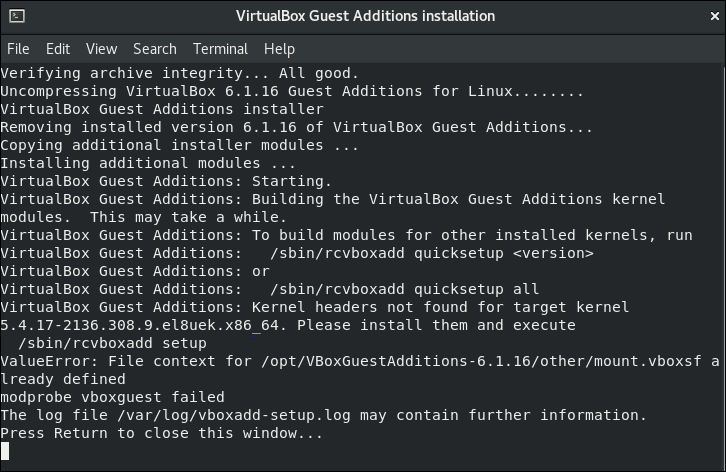Click 'Verifying archive integrity... All good.' line
Screen dimensions: 726x472
click(180, 73)
